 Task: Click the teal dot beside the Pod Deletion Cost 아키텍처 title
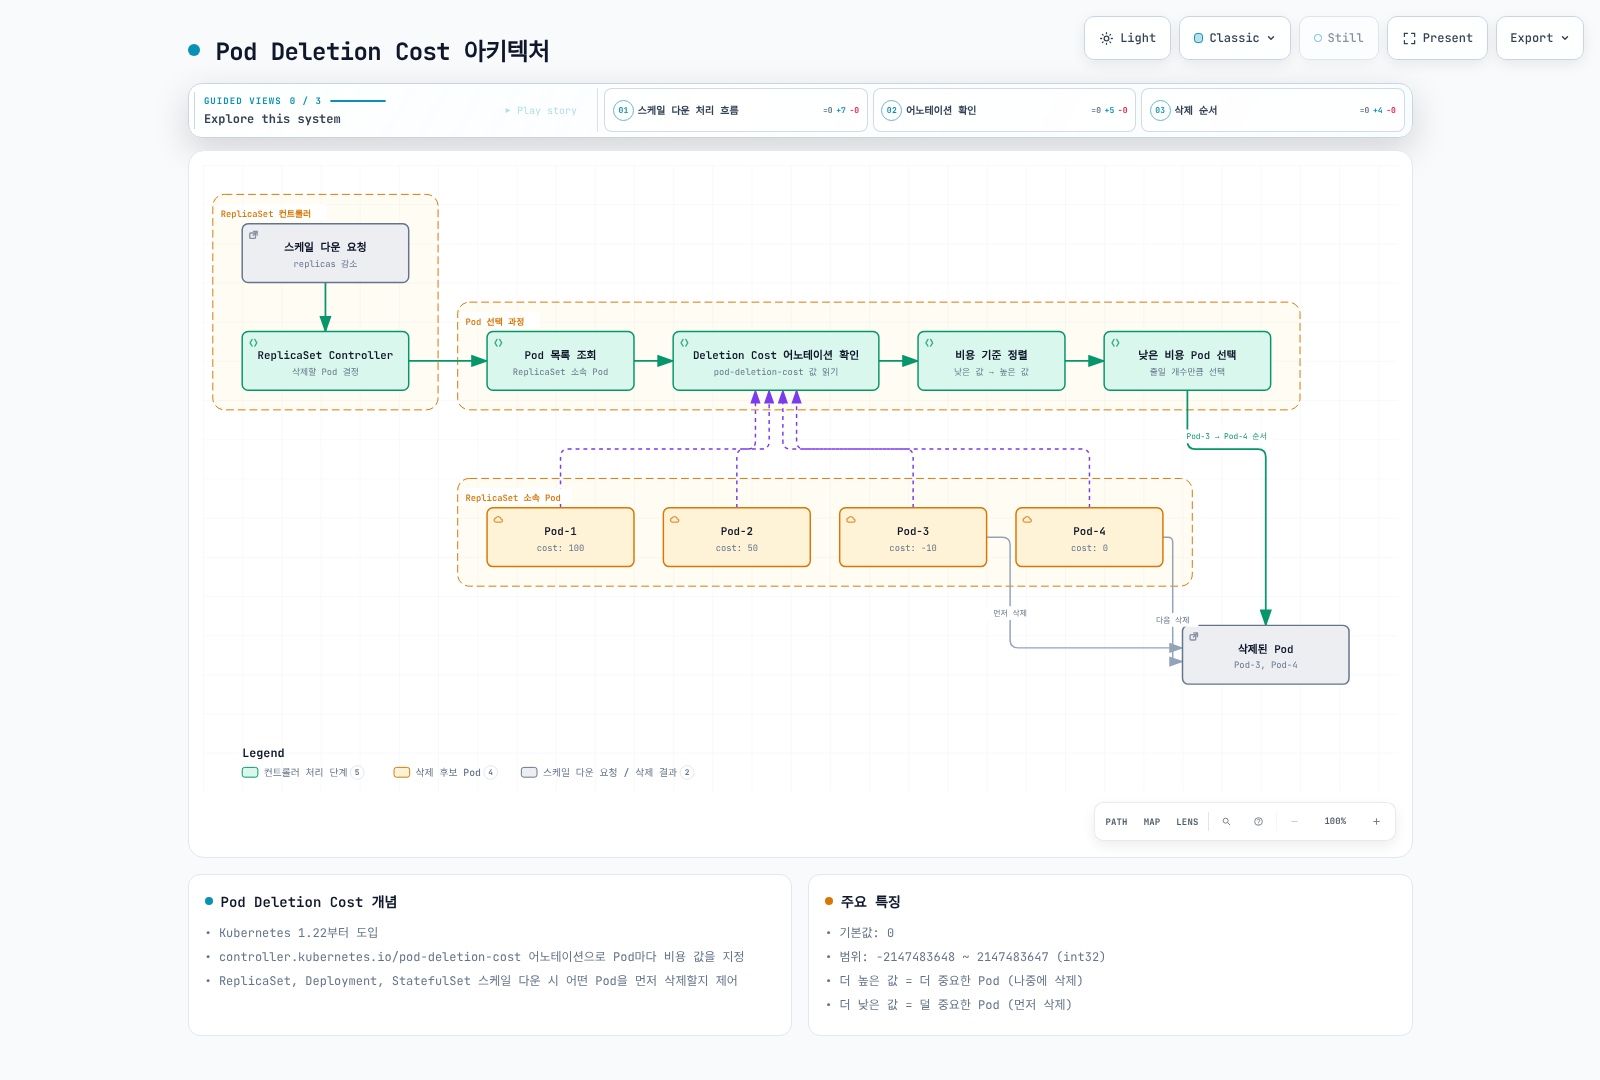tap(194, 50)
